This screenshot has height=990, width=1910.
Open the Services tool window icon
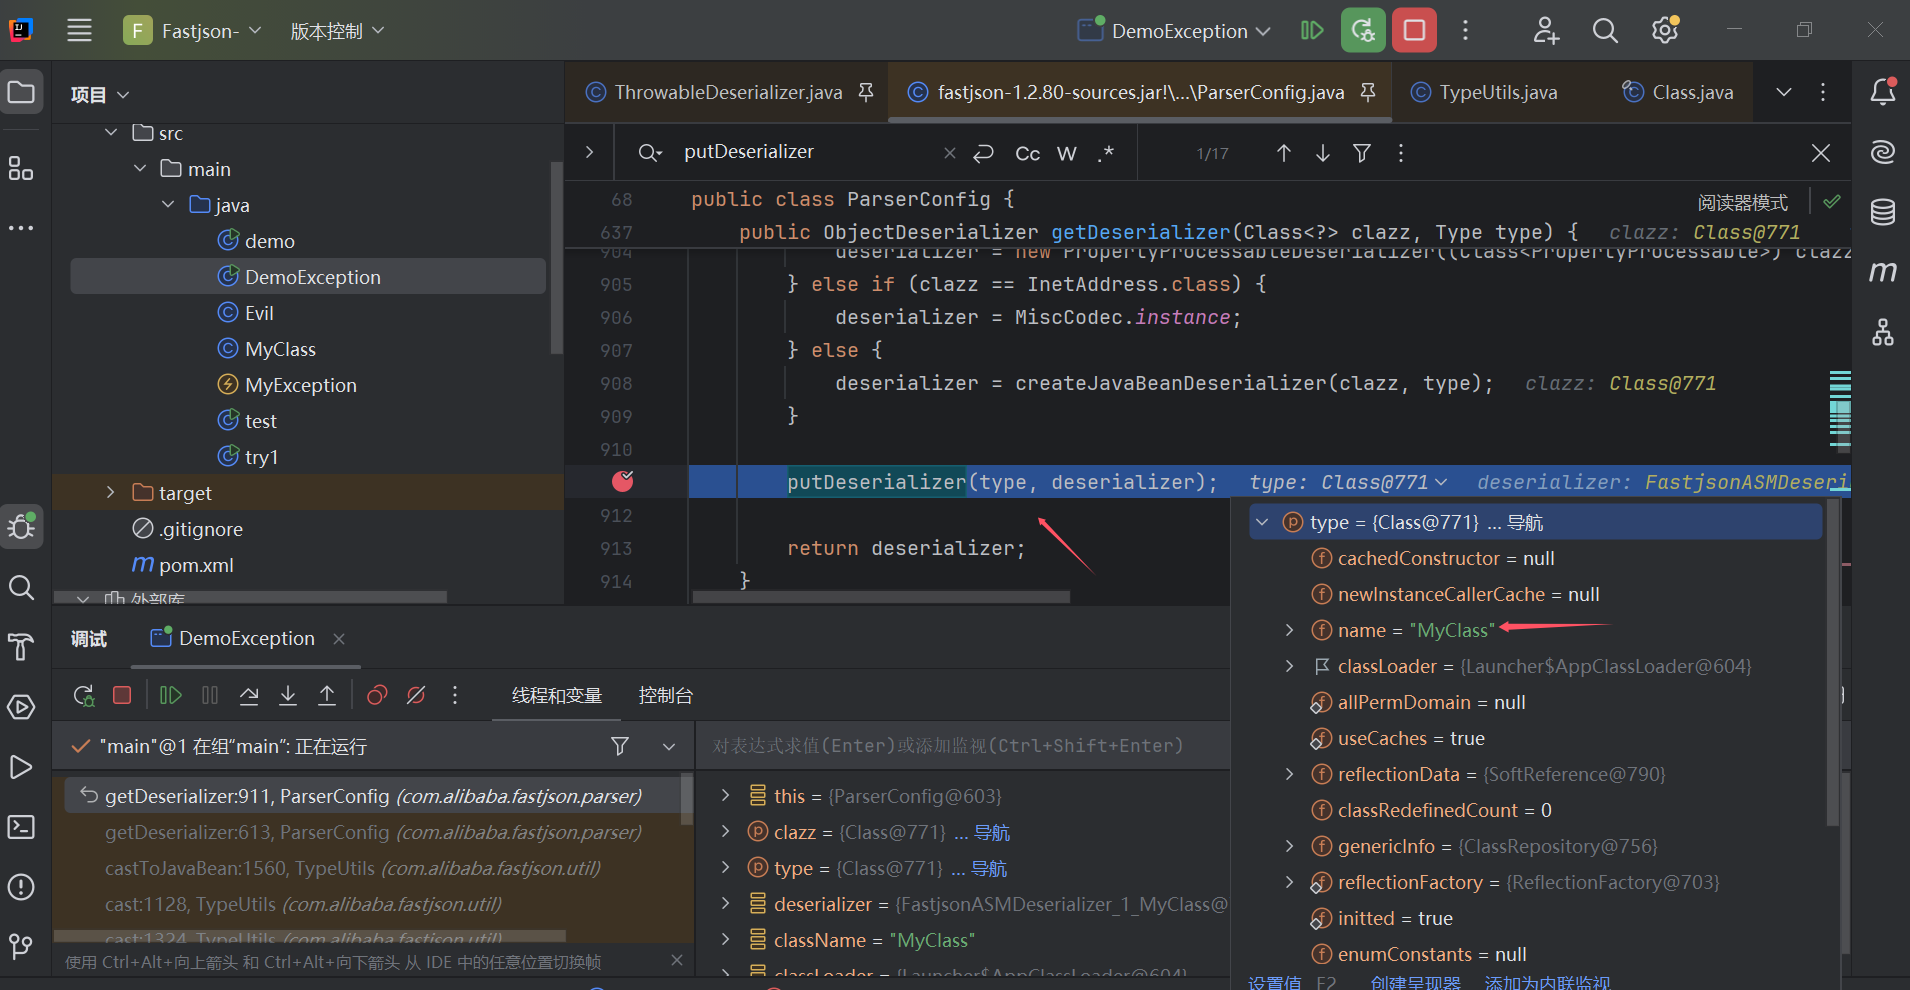(x=21, y=707)
